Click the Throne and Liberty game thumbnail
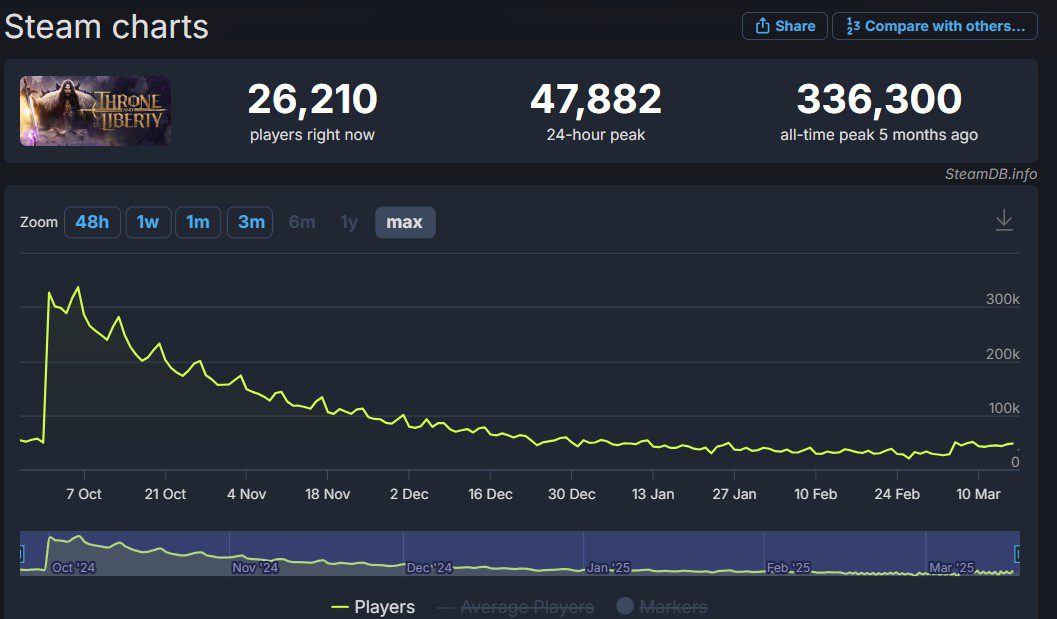This screenshot has width=1057, height=619. point(95,111)
